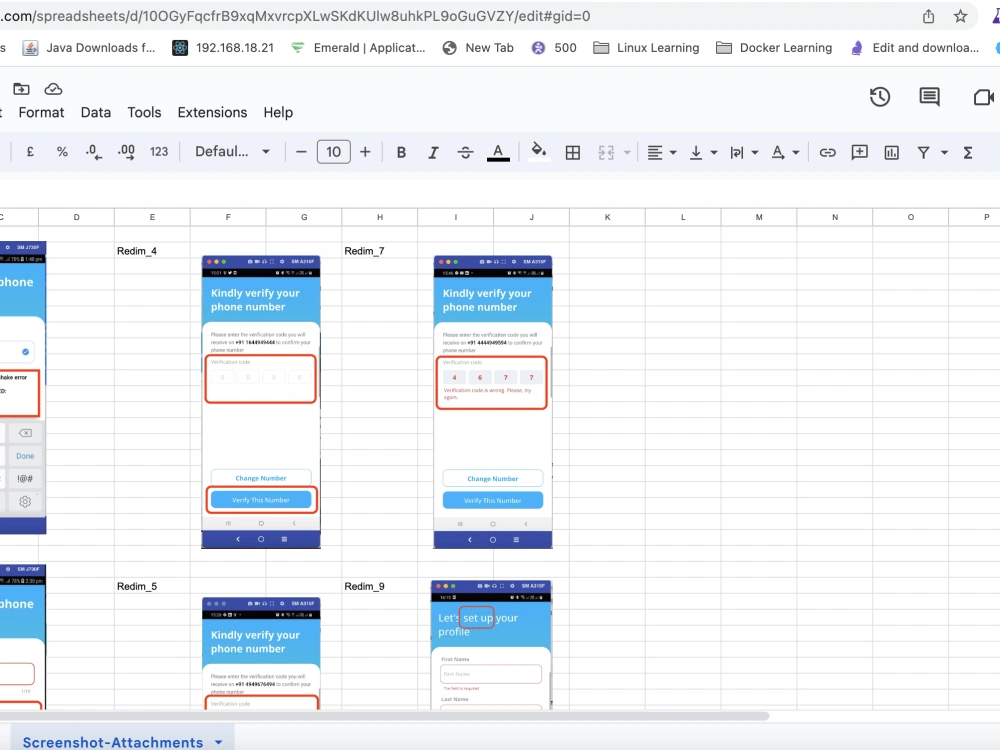
Task: Open the New Tab bookmark
Action: [x=478, y=48]
